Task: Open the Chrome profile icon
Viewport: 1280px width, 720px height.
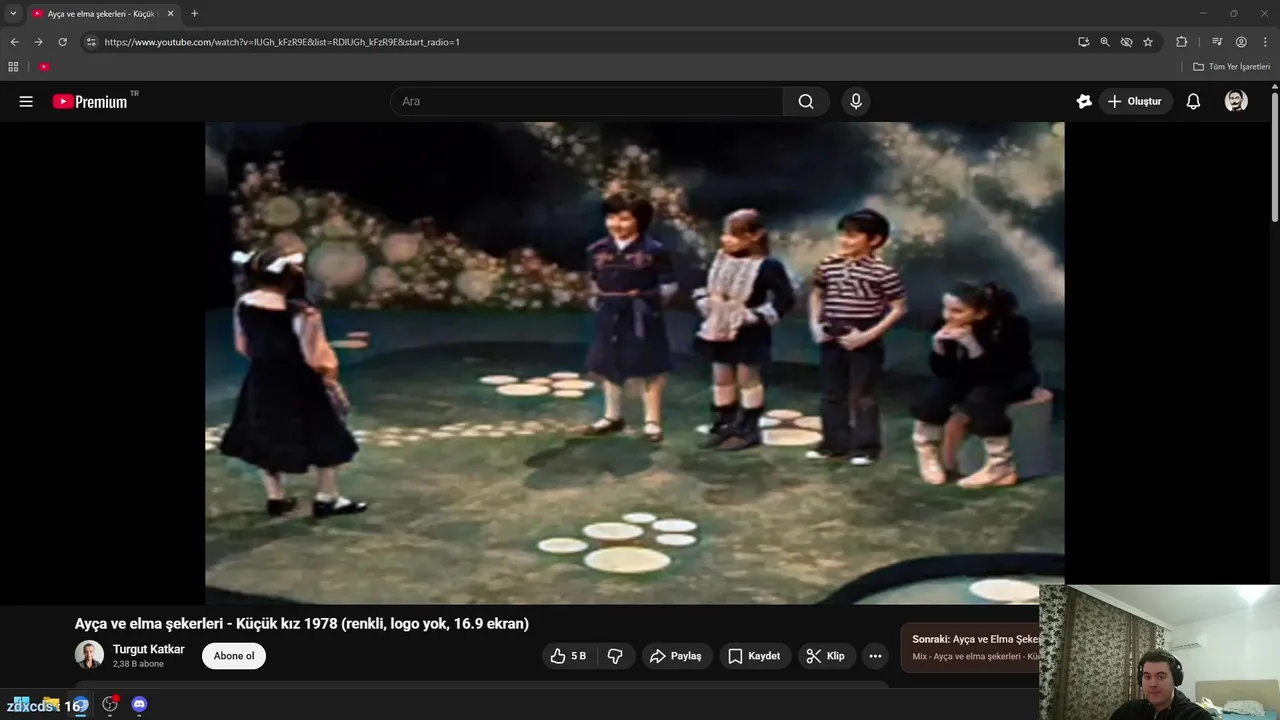Action: click(1241, 42)
